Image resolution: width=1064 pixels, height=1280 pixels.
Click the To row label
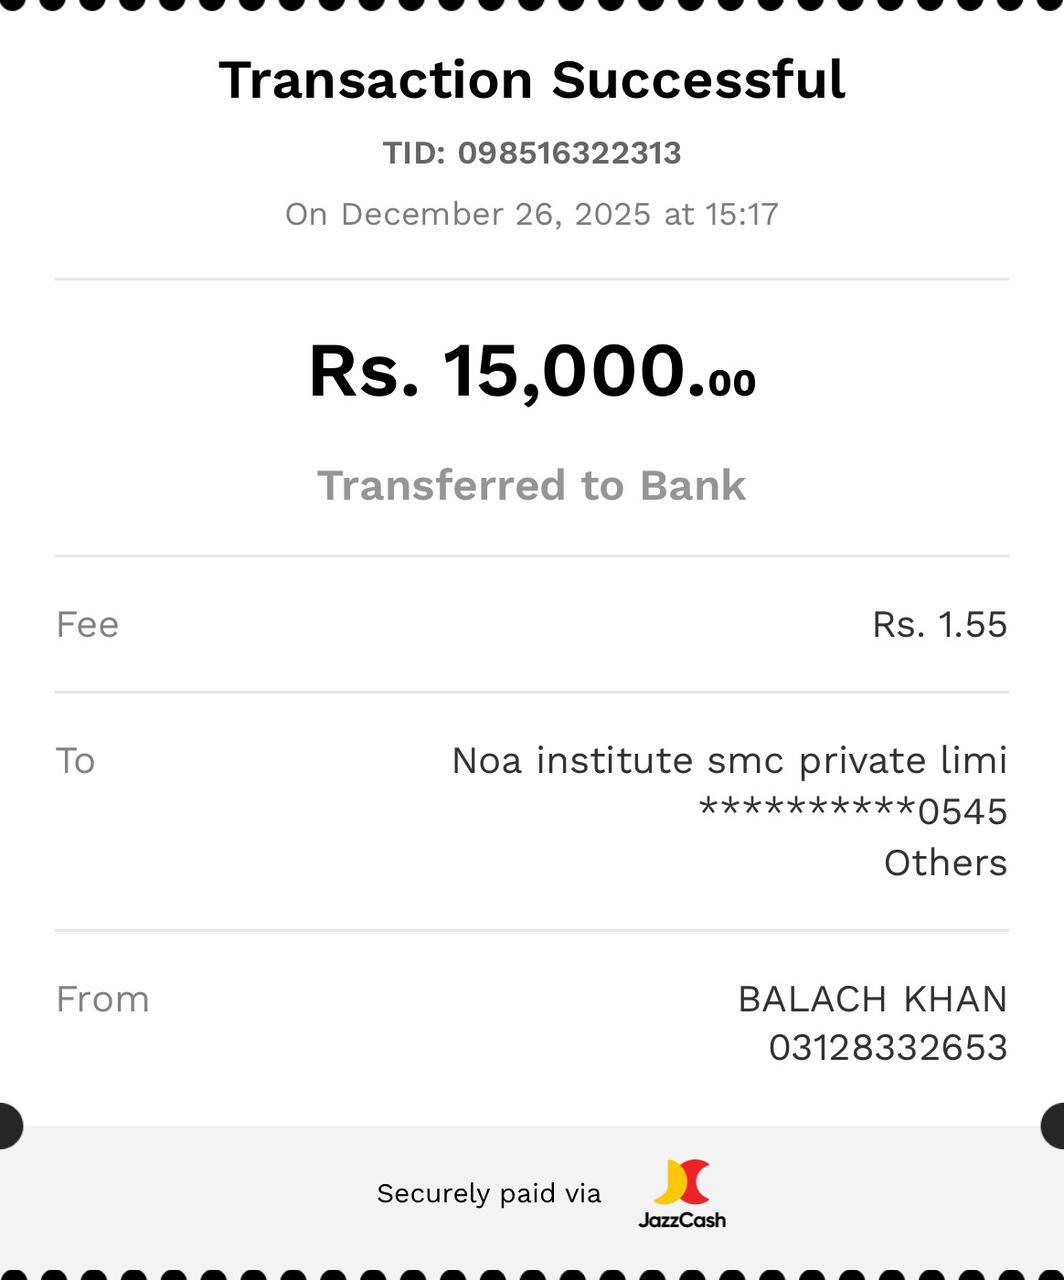(76, 761)
